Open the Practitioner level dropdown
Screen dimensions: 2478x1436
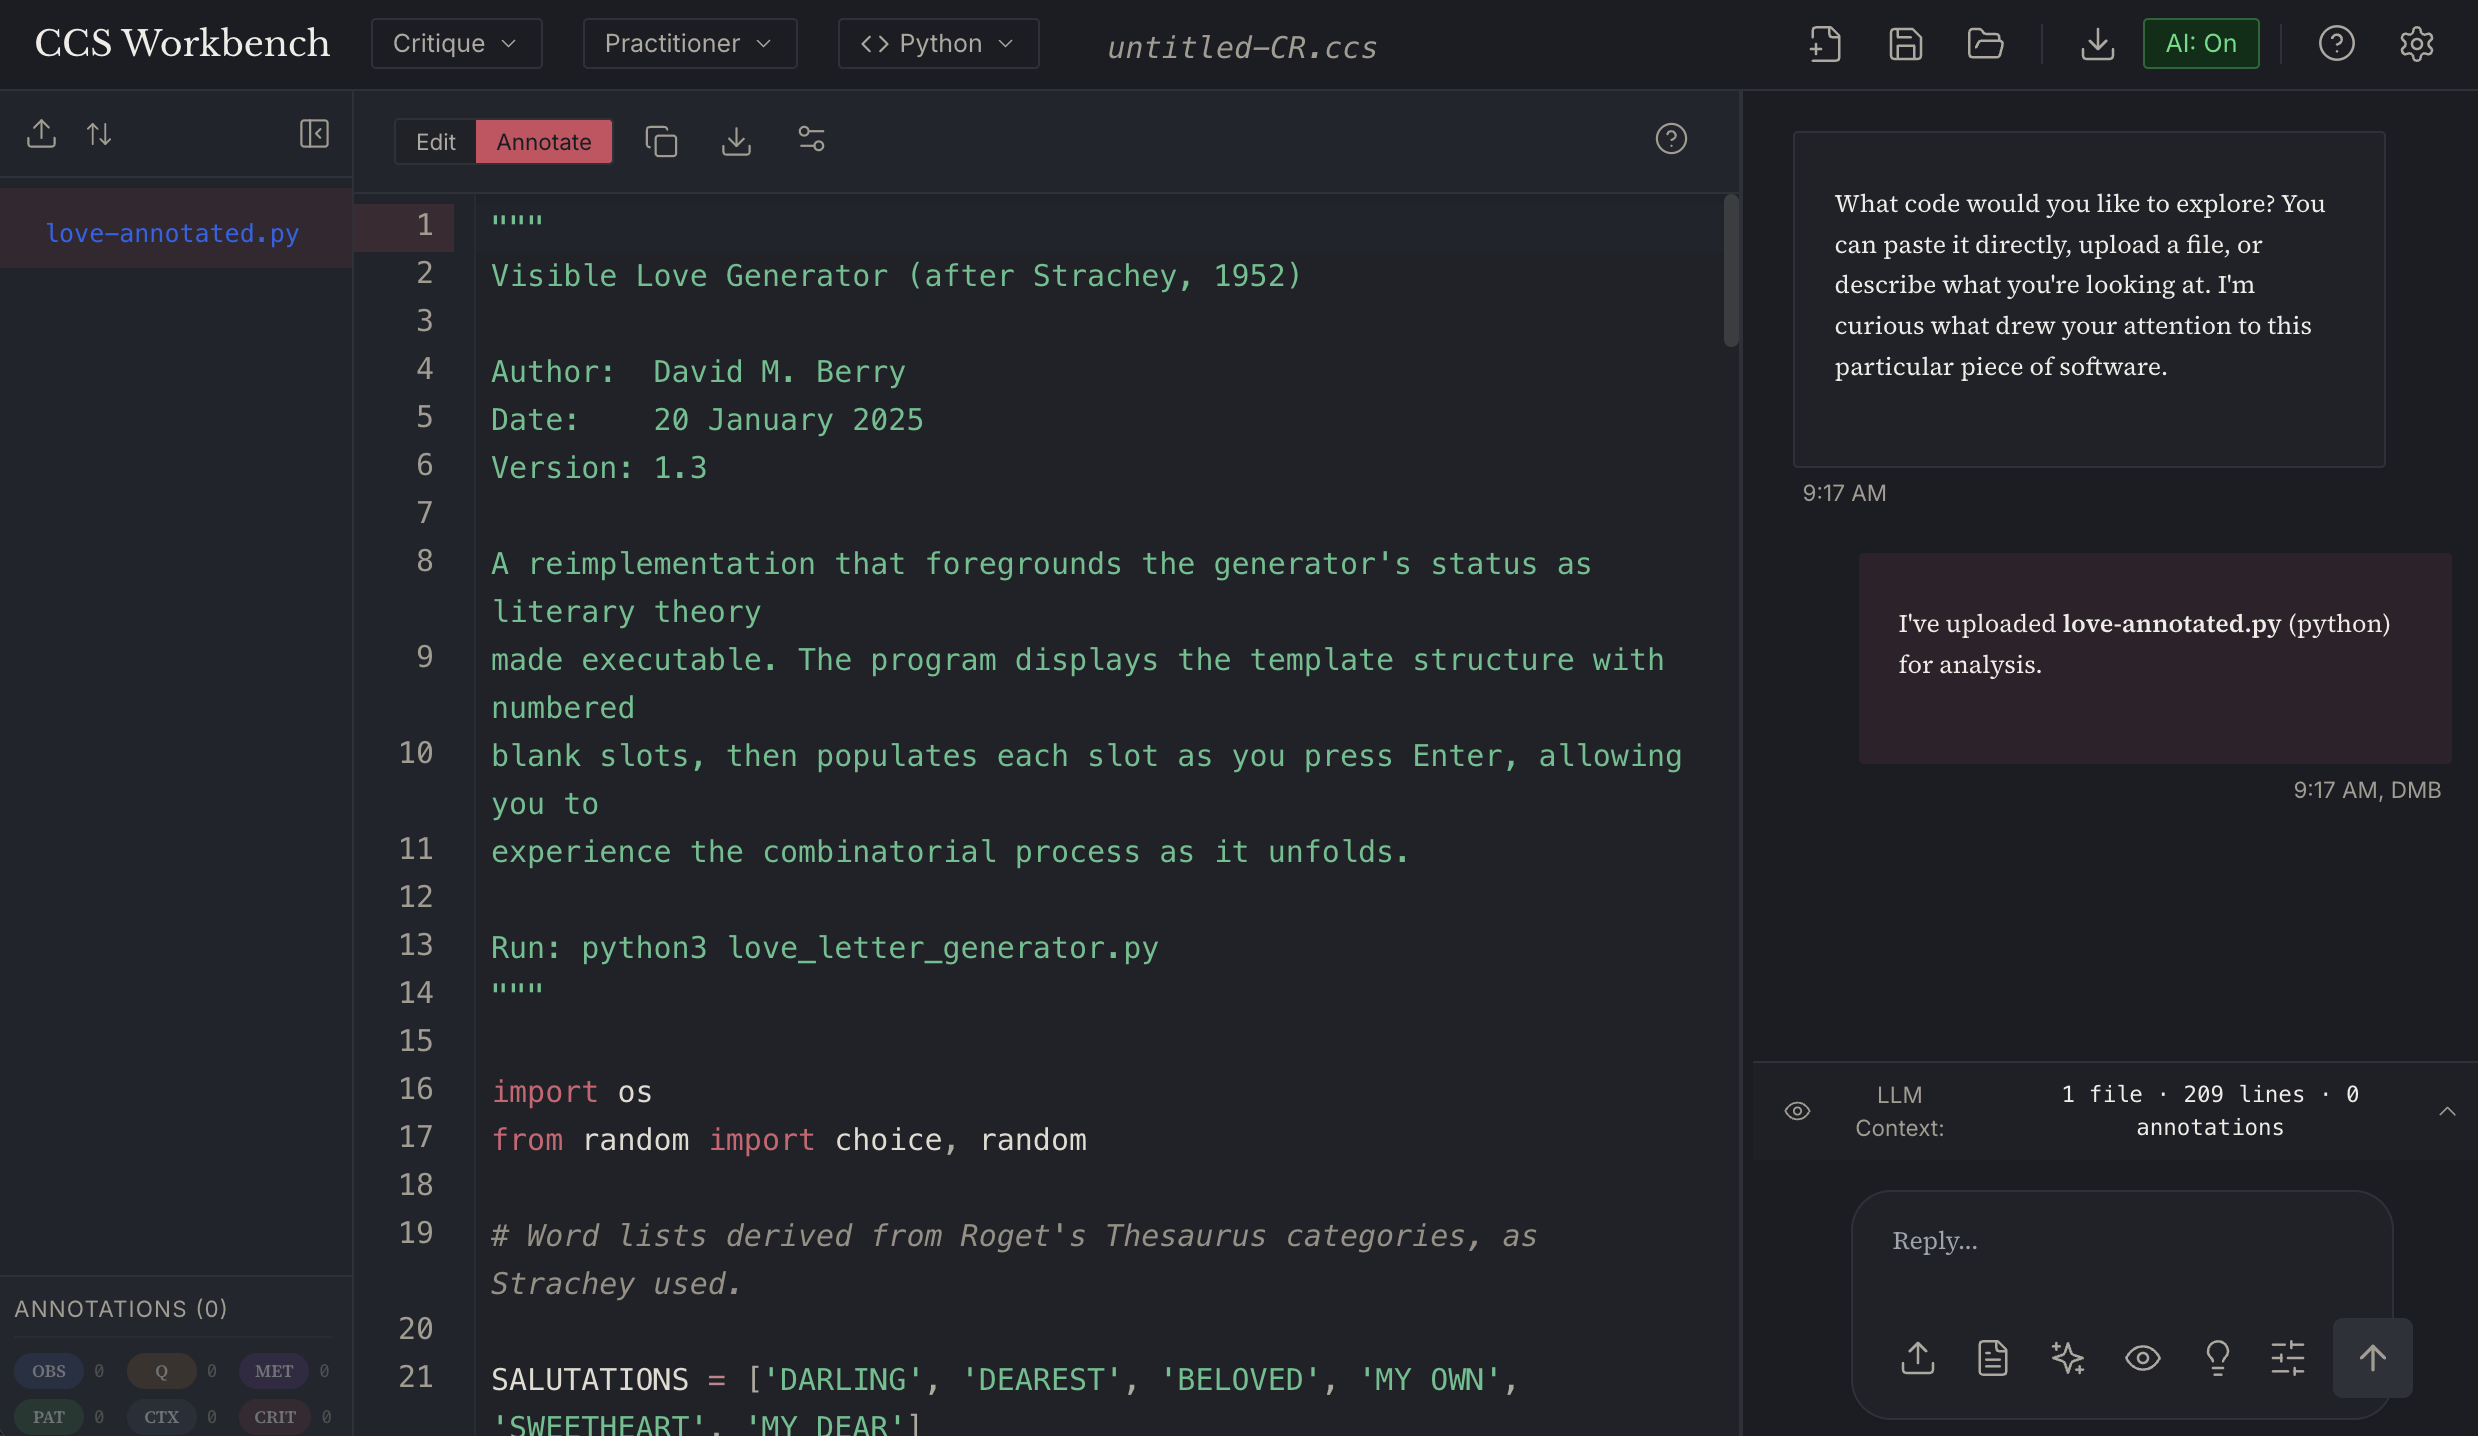pos(689,44)
